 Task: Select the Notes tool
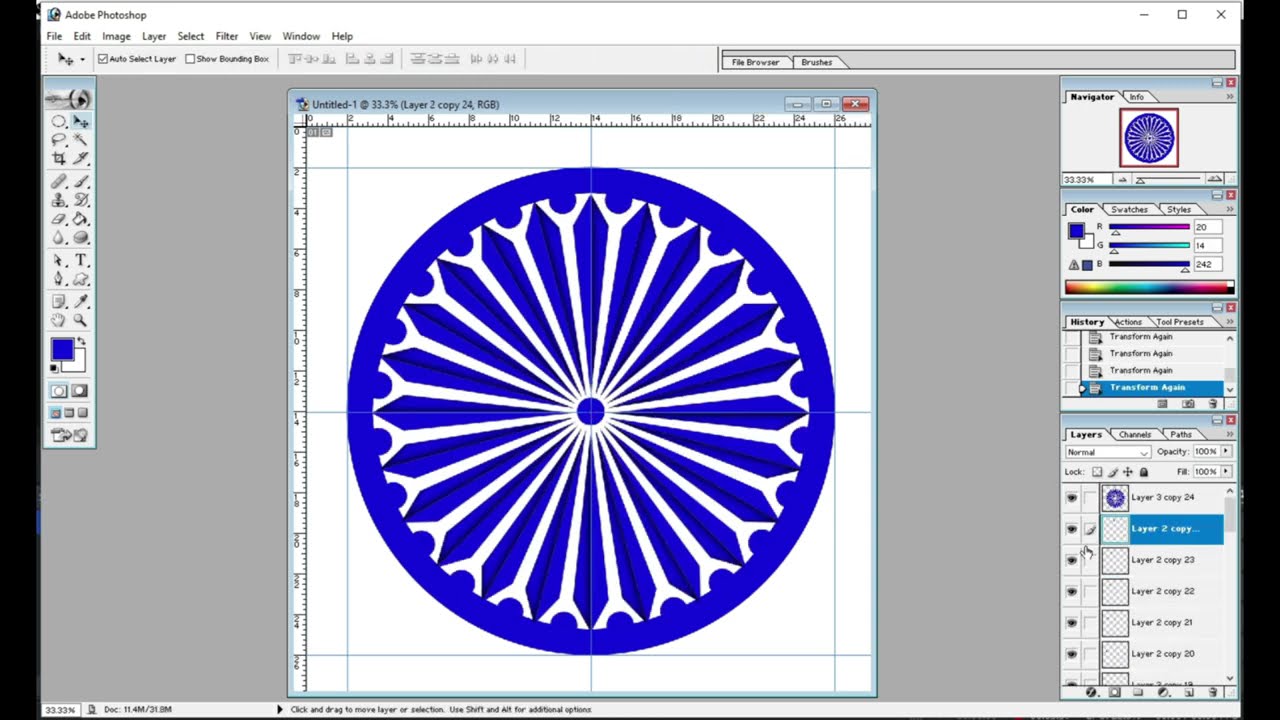pyautogui.click(x=59, y=301)
